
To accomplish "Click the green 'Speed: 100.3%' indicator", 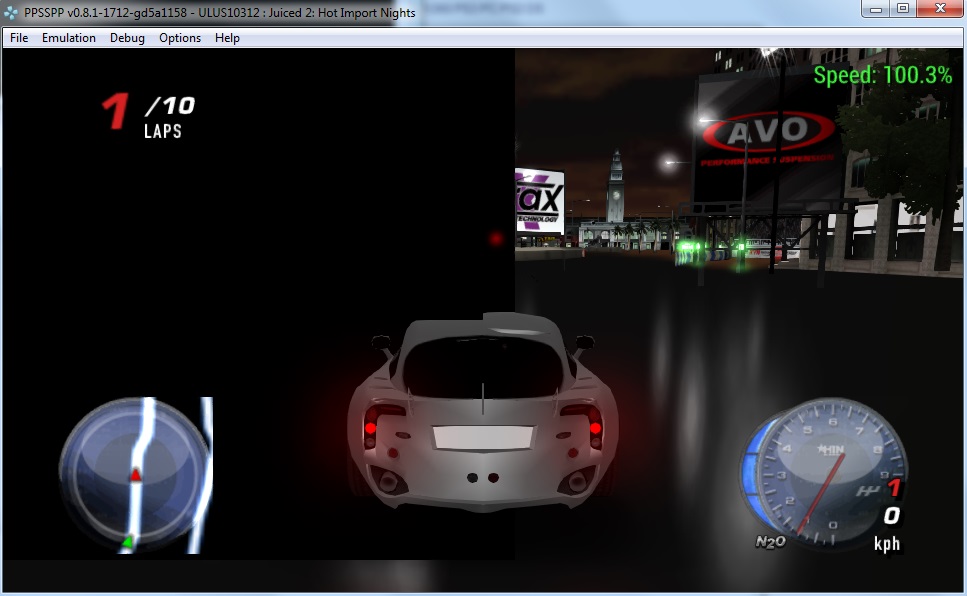I will pyautogui.click(x=883, y=75).
